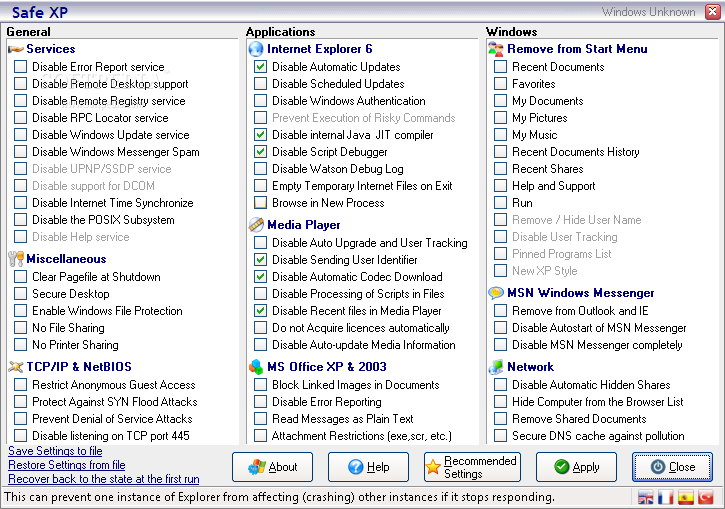Check Run start menu option

click(500, 202)
